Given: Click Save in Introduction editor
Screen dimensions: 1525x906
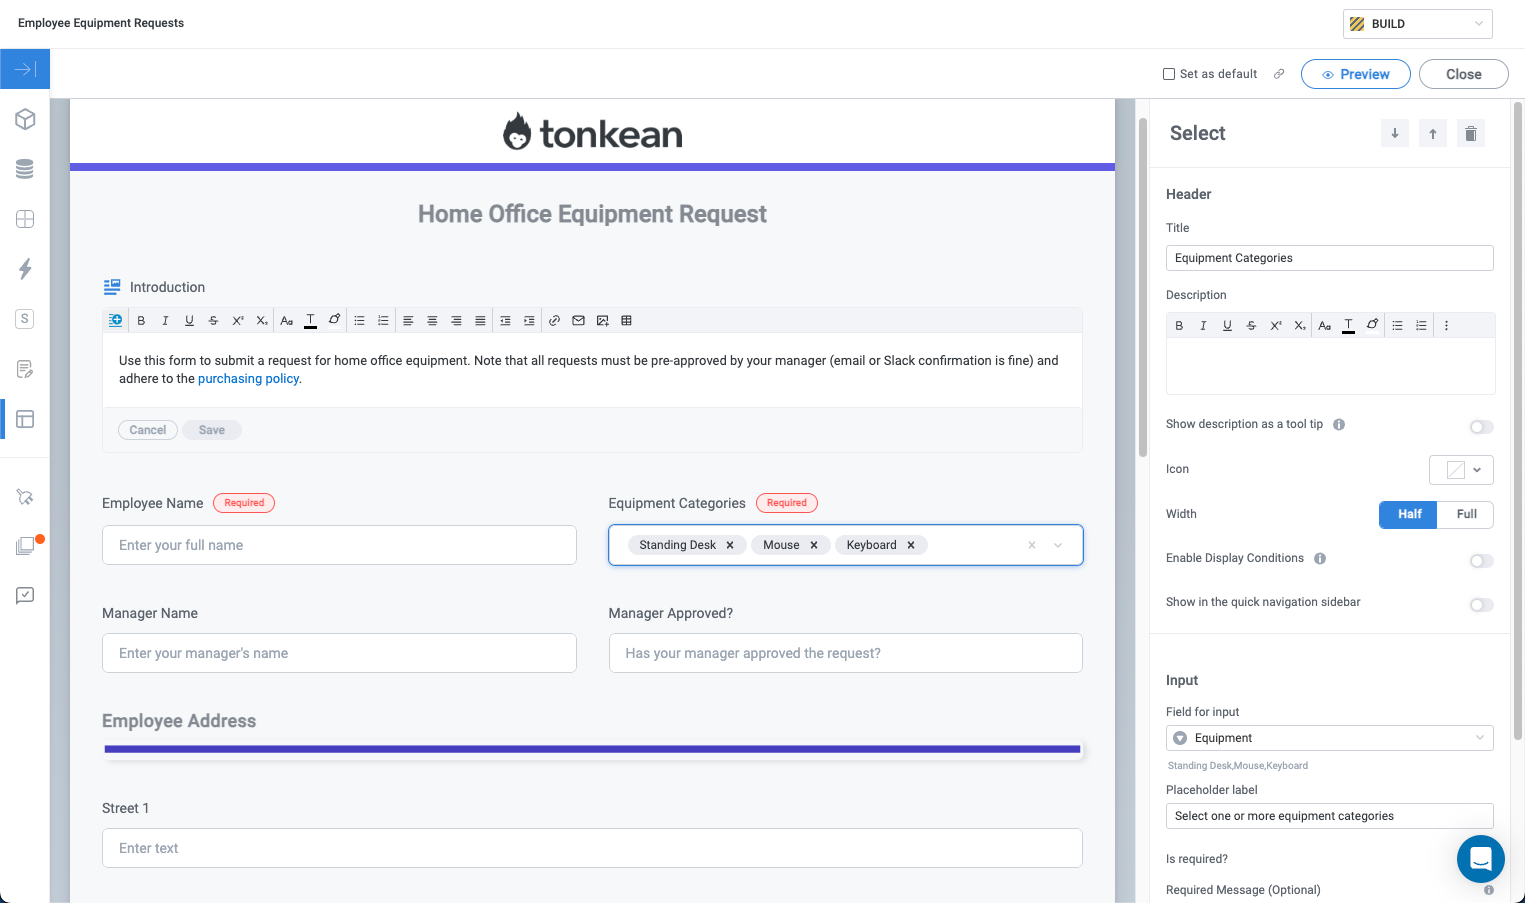Looking at the screenshot, I should (212, 430).
